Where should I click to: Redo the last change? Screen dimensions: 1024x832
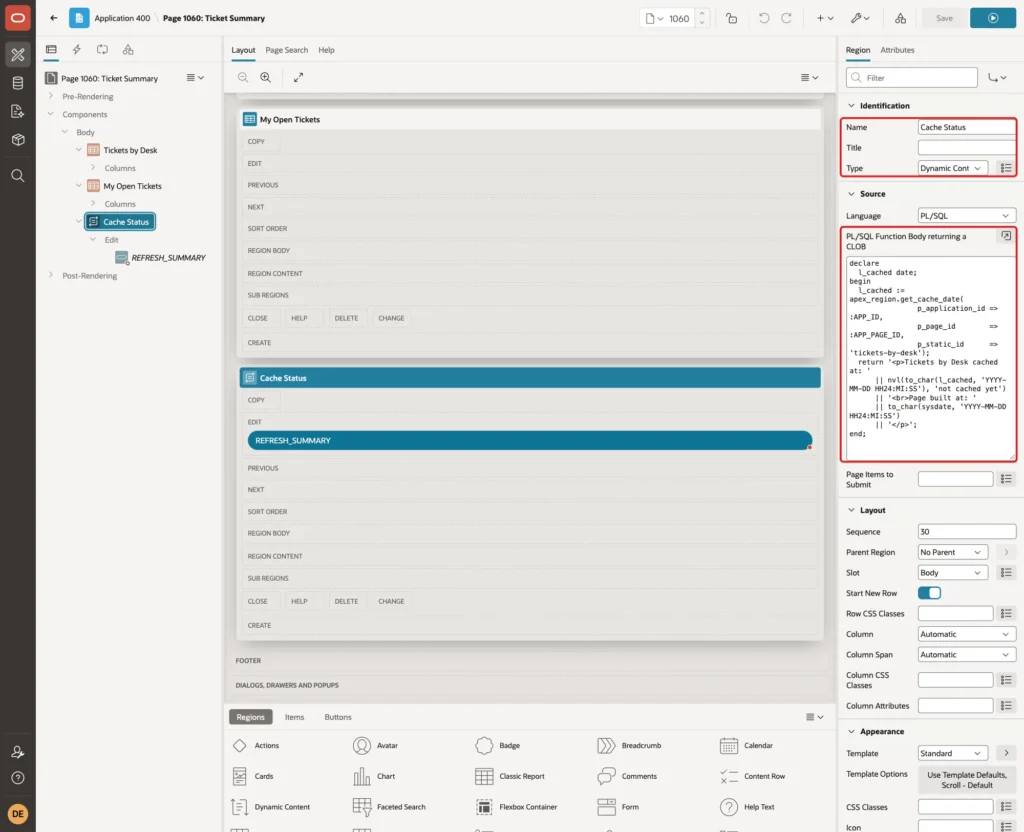pyautogui.click(x=787, y=18)
